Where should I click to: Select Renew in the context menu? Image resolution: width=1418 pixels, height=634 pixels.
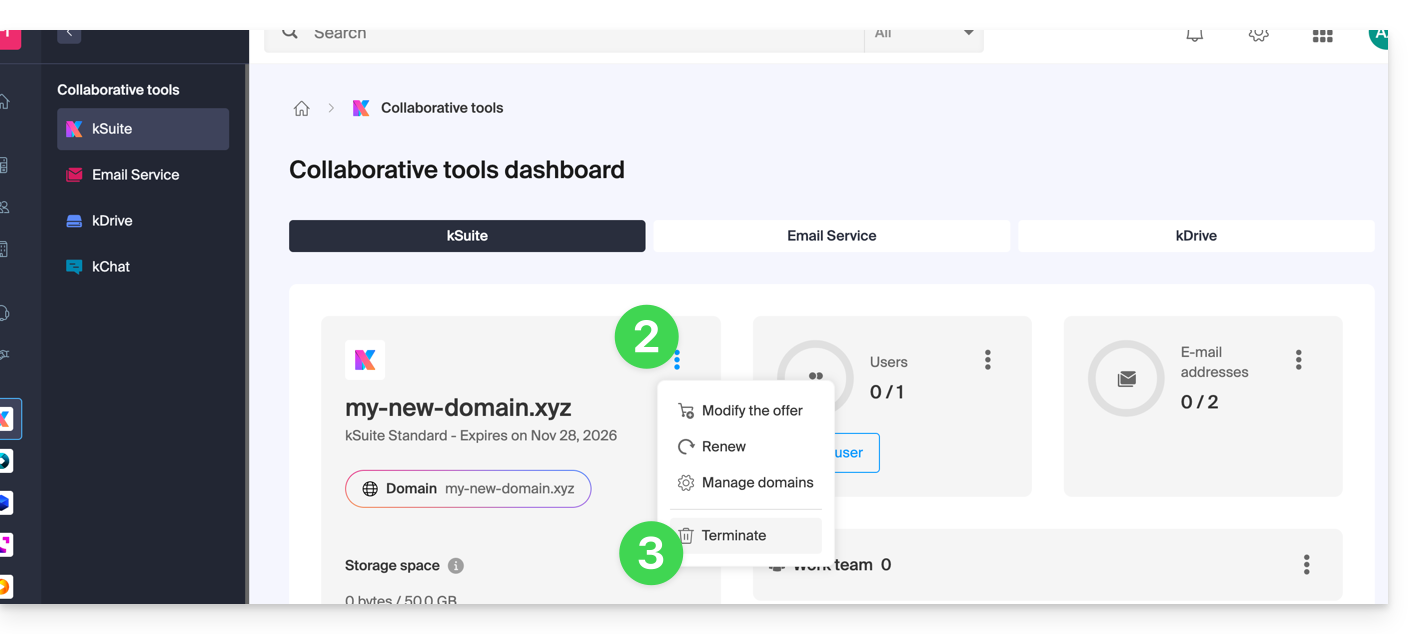point(723,447)
